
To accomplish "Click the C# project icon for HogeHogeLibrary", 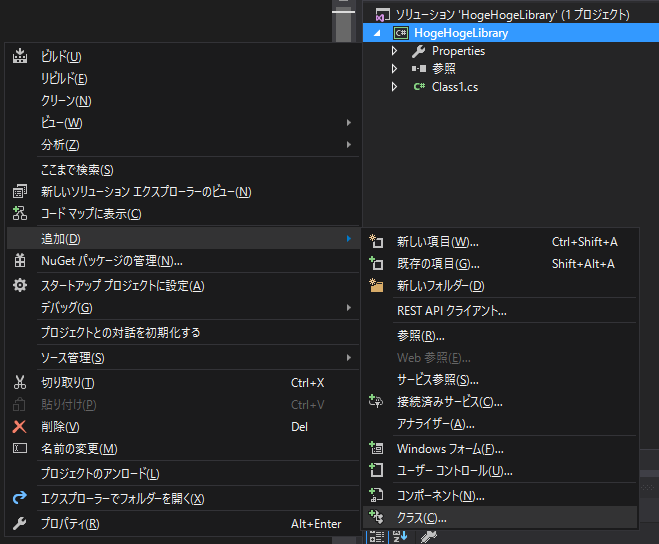I will 401,33.
